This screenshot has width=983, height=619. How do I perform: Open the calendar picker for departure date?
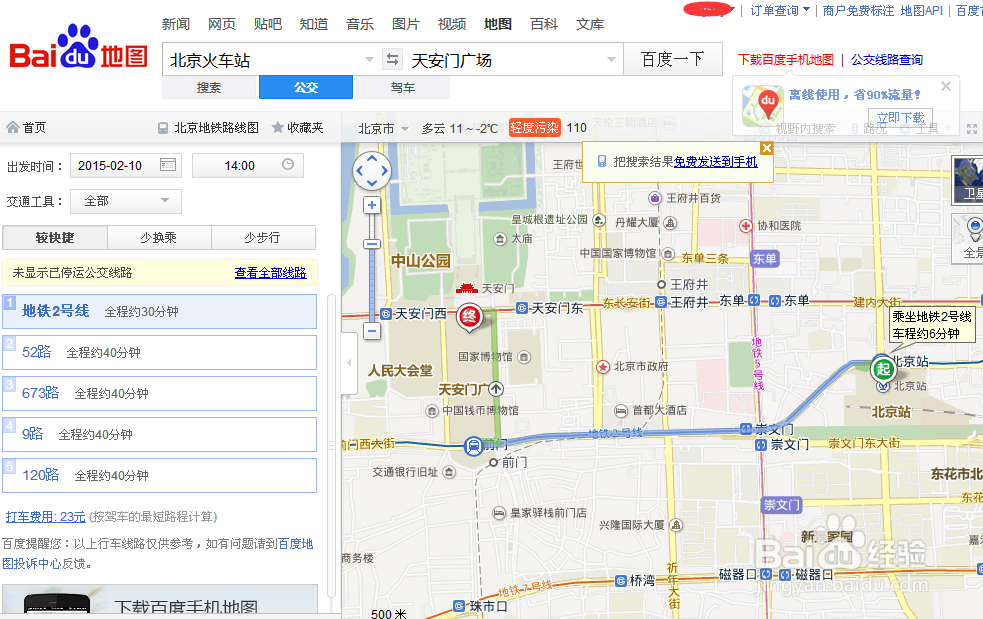(x=167, y=165)
